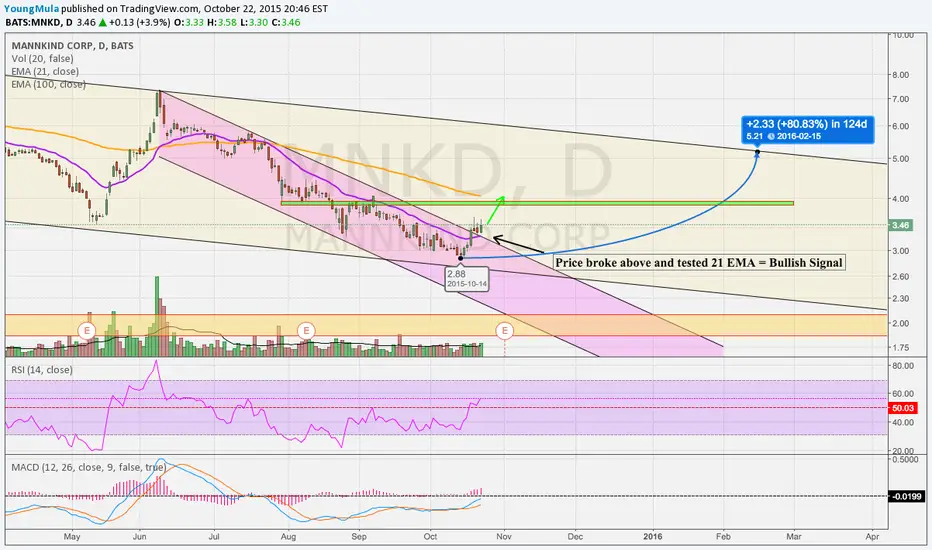Click the Nov label on the time axis
932x550 pixels.
(503, 536)
